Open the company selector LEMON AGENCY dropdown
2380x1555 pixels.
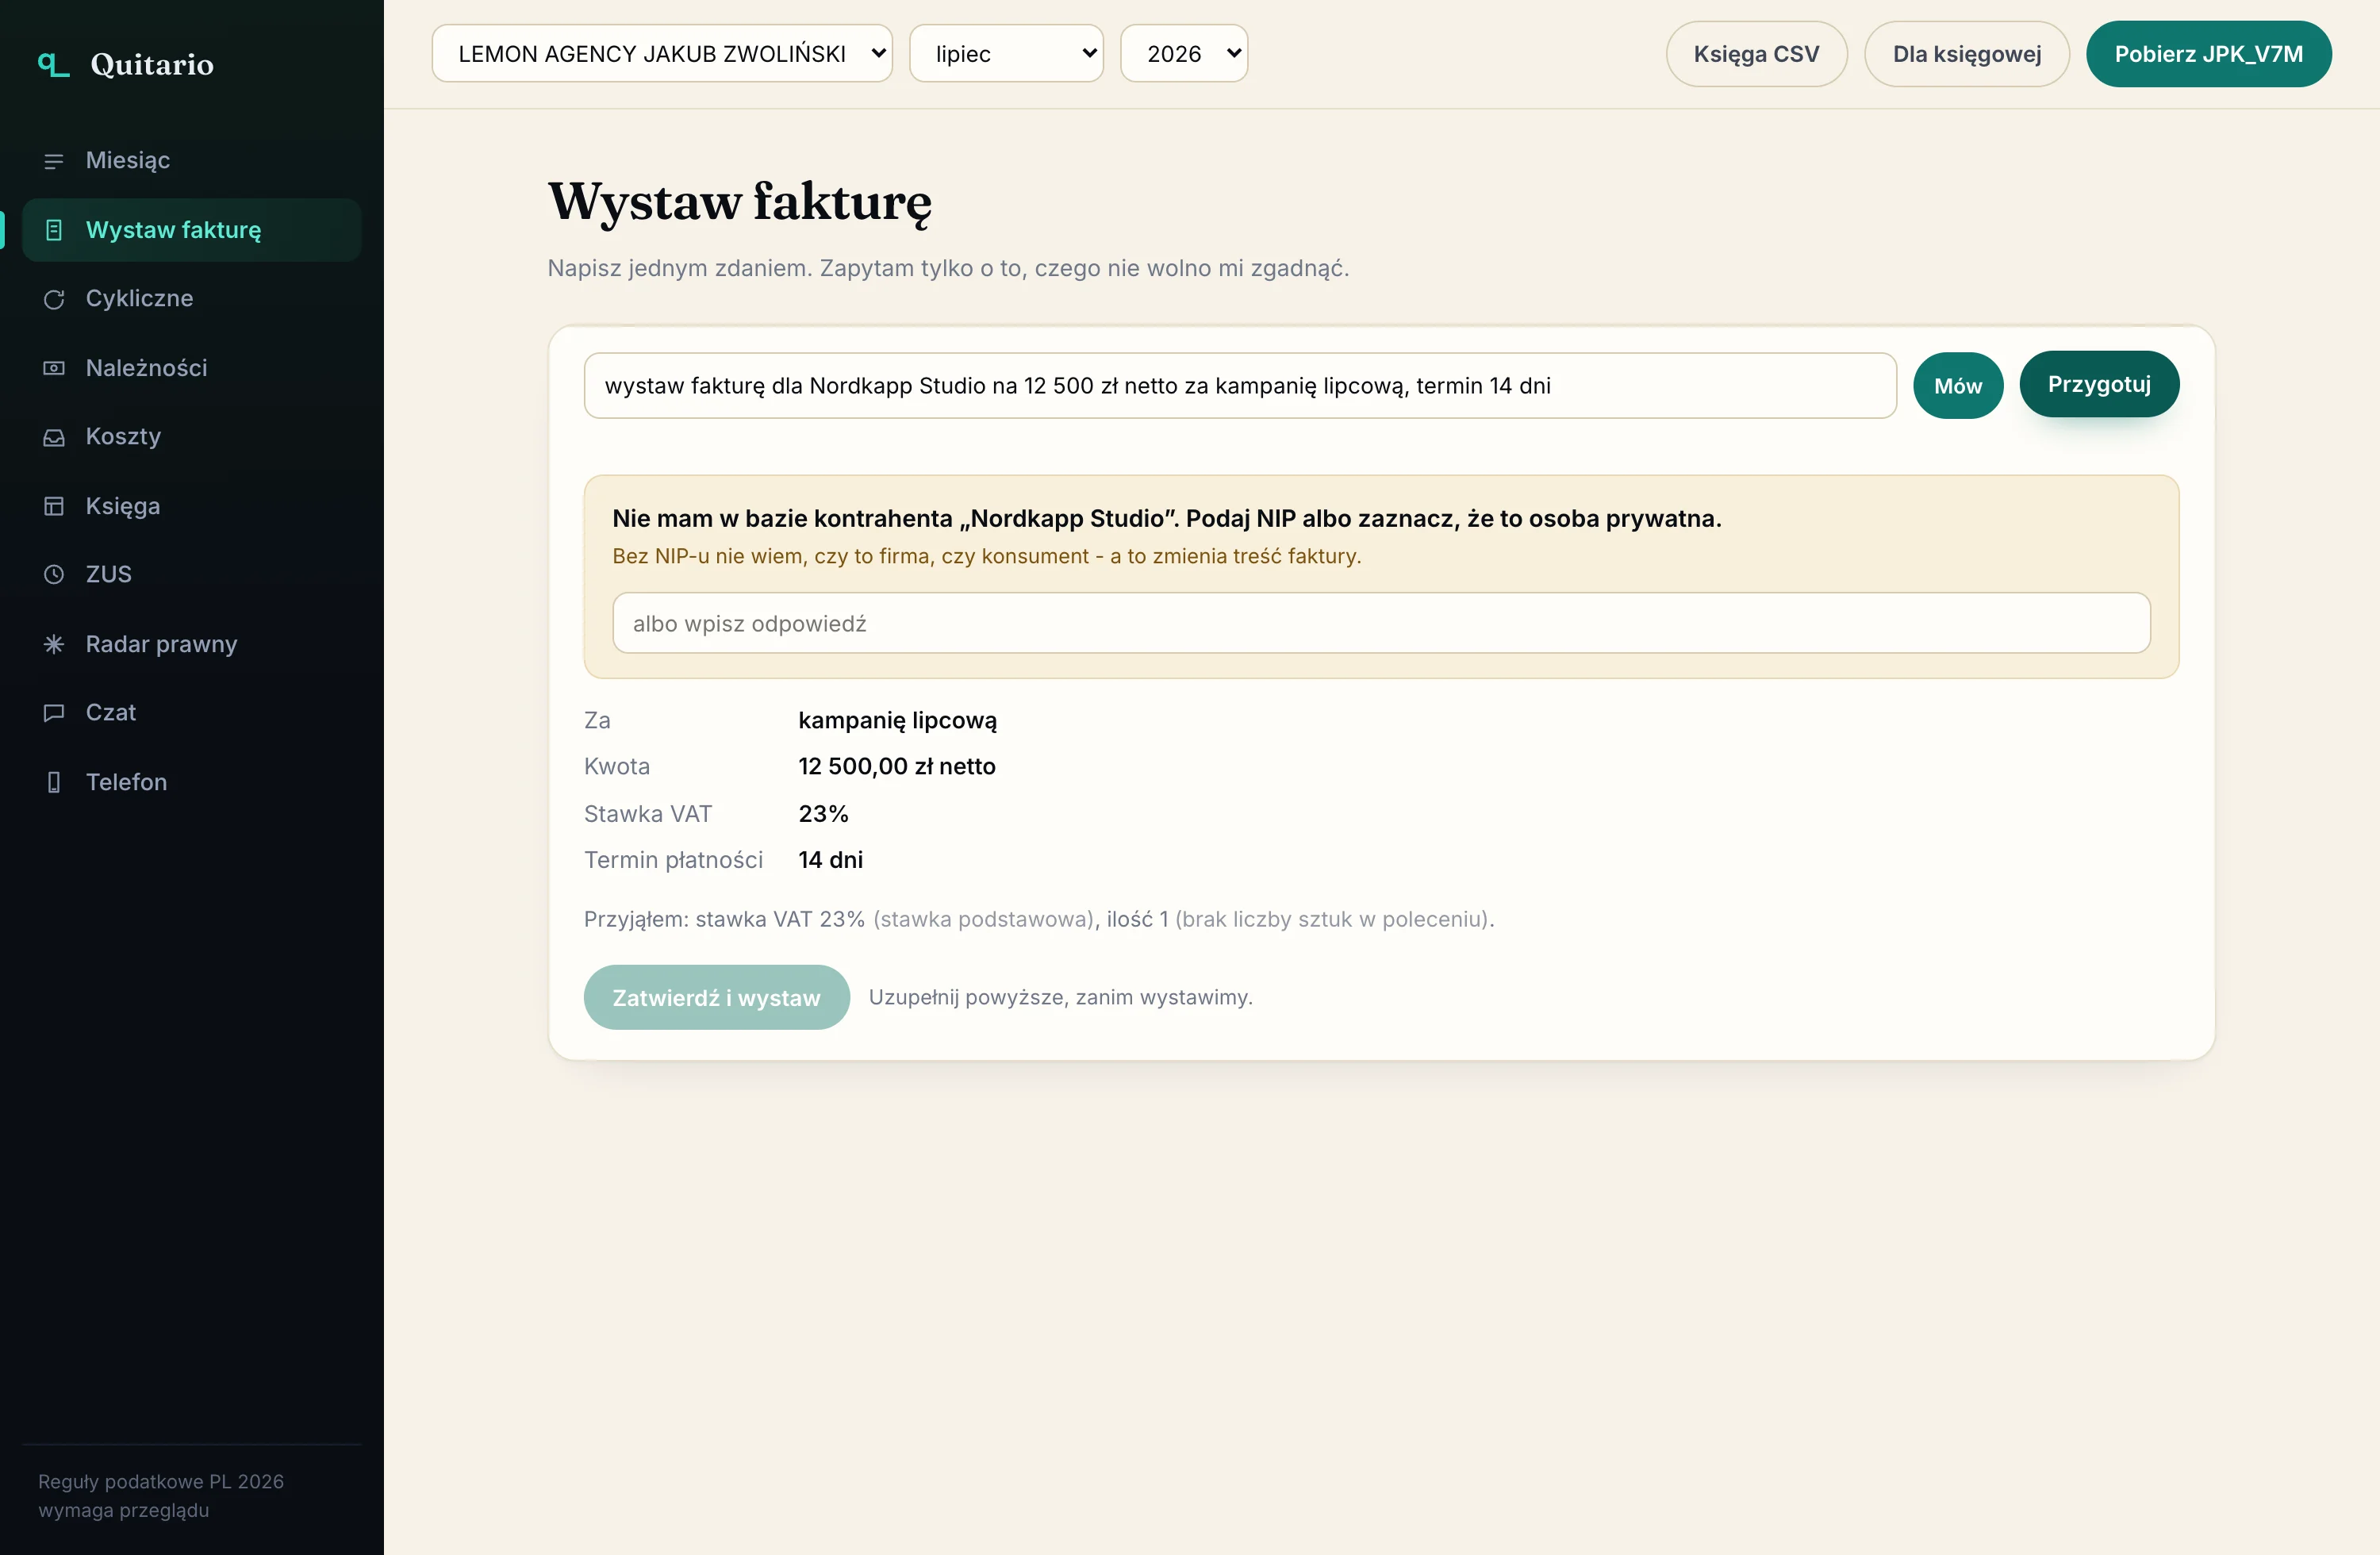click(x=662, y=54)
